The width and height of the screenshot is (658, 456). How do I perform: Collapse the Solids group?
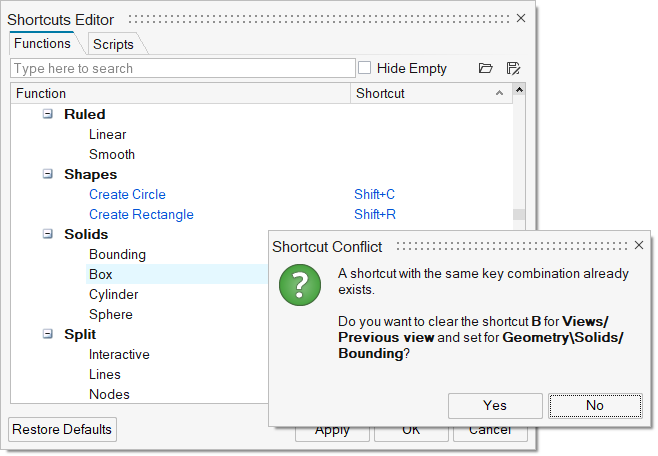pyautogui.click(x=48, y=234)
